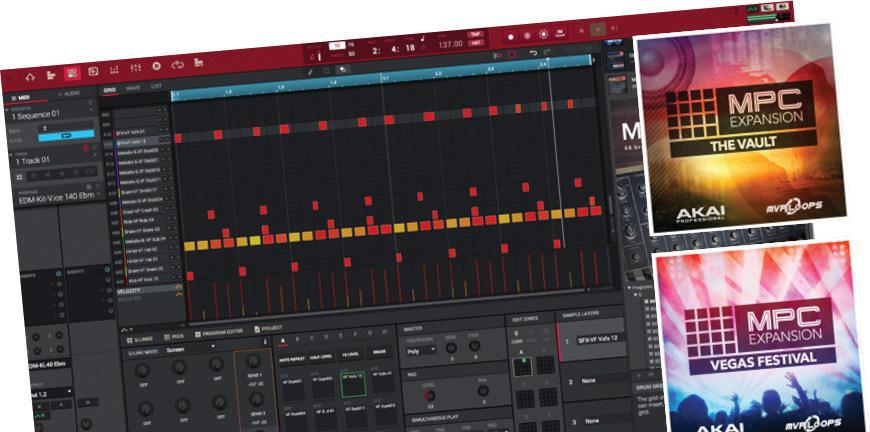Click the Bars value field
Screen dimensions: 870x432
pos(65,127)
